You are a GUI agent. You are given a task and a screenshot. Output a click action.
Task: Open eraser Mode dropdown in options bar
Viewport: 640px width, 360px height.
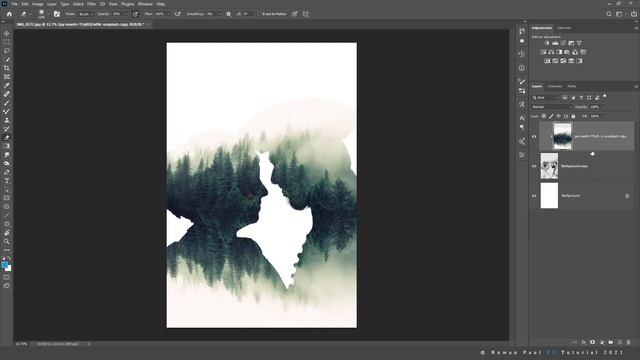(x=85, y=14)
